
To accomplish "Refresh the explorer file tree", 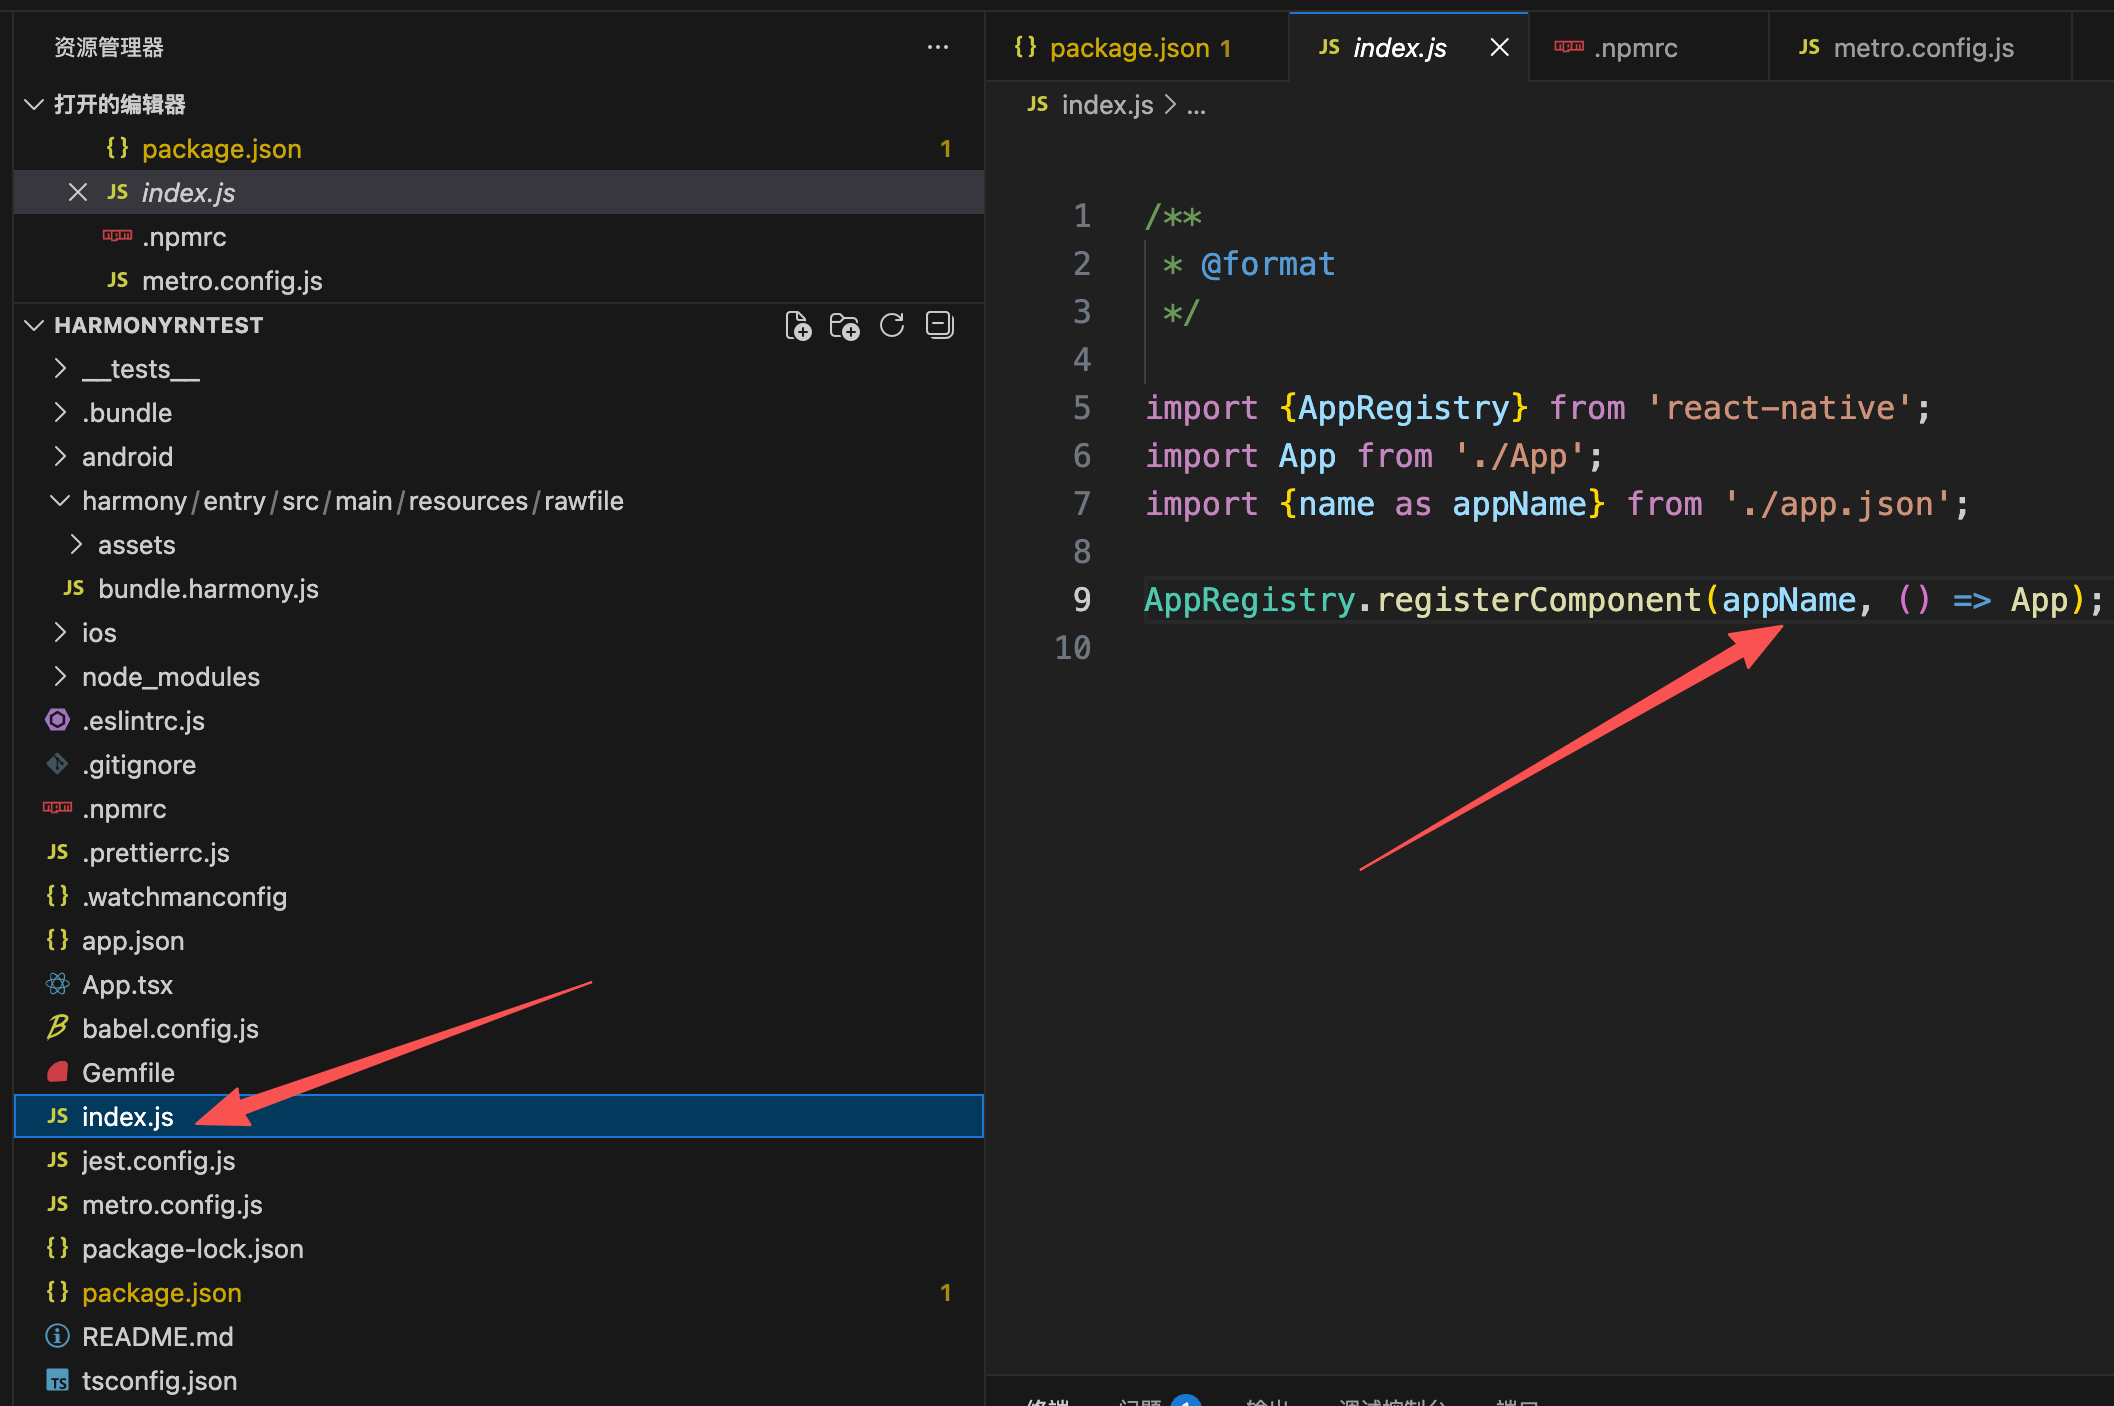I will (x=891, y=326).
